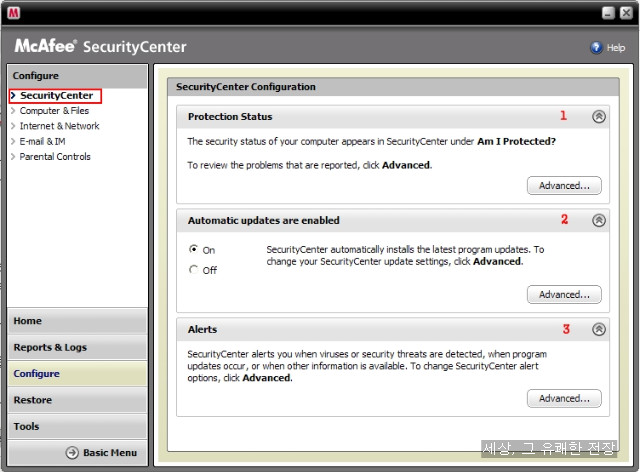This screenshot has width=640, height=472.
Task: Expand E-mail & IM configuration
Action: tap(42, 141)
